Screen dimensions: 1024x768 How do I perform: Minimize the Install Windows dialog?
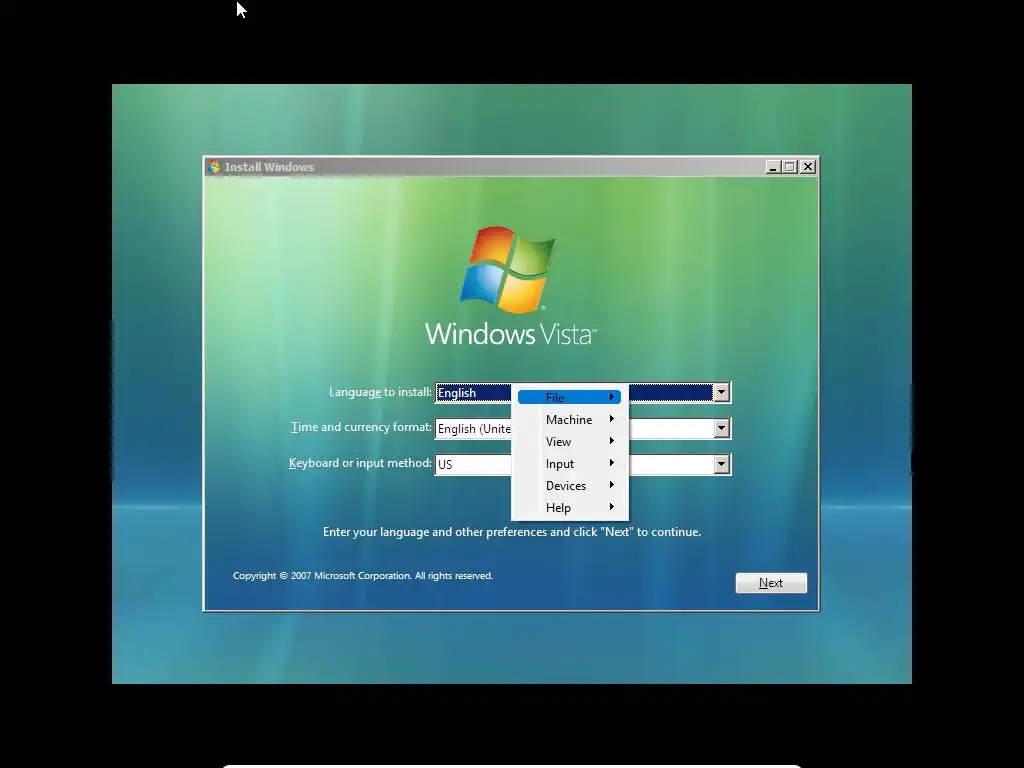pyautogui.click(x=773, y=167)
